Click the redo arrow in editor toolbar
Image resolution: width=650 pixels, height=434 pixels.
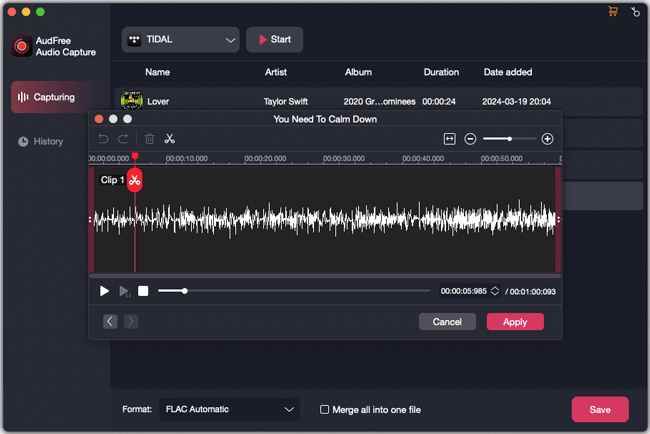tap(124, 139)
